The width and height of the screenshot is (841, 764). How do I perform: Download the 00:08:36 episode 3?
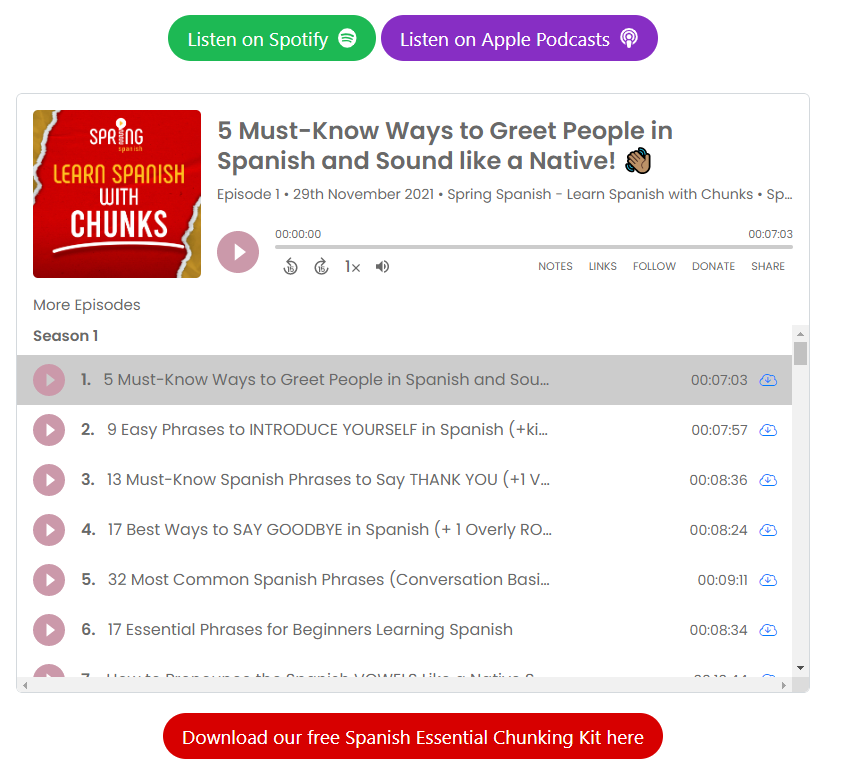pos(768,480)
